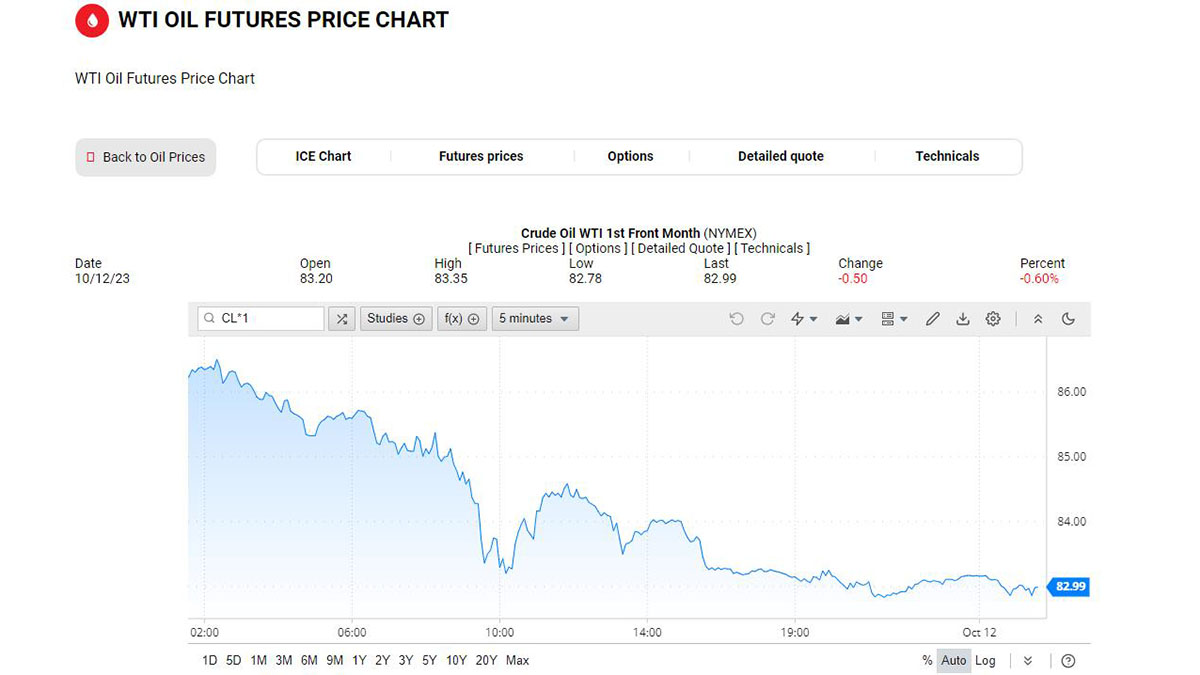This screenshot has width=1200, height=675.
Task: Click the WTI OIL FUTURES PRICE CHART heading
Action: coord(284,20)
